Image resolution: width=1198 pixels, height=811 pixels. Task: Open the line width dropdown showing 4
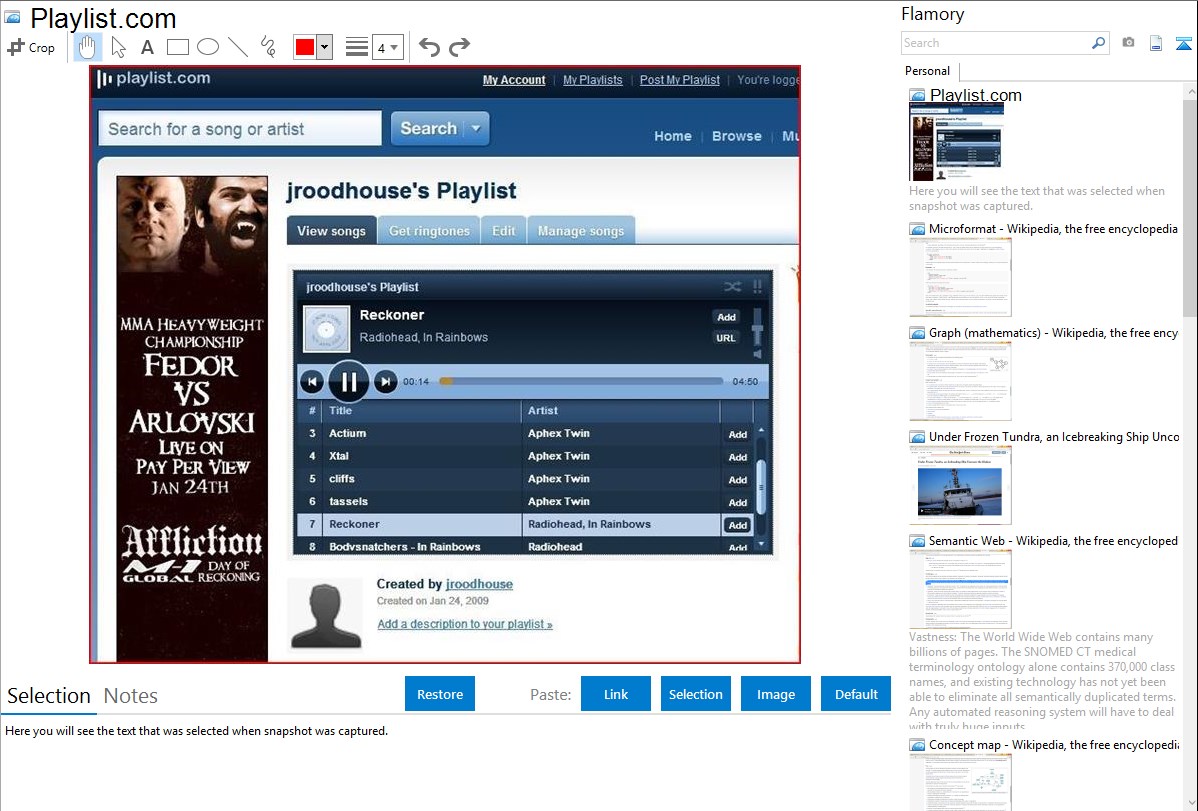(x=387, y=47)
